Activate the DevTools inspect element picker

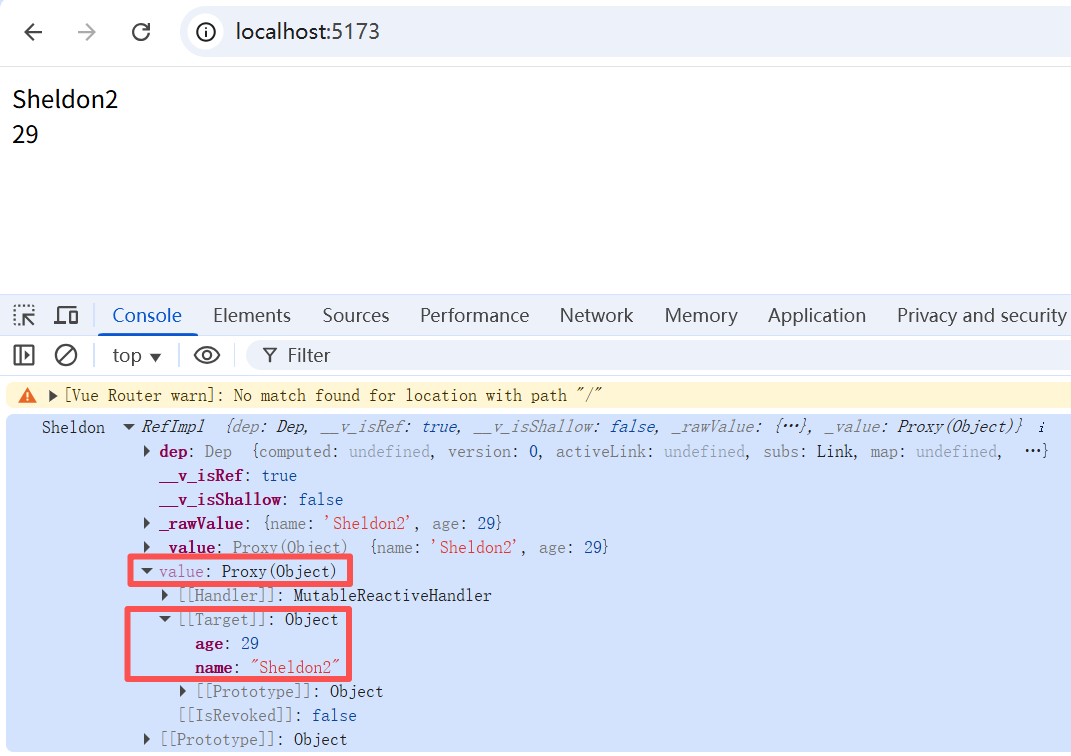click(25, 316)
